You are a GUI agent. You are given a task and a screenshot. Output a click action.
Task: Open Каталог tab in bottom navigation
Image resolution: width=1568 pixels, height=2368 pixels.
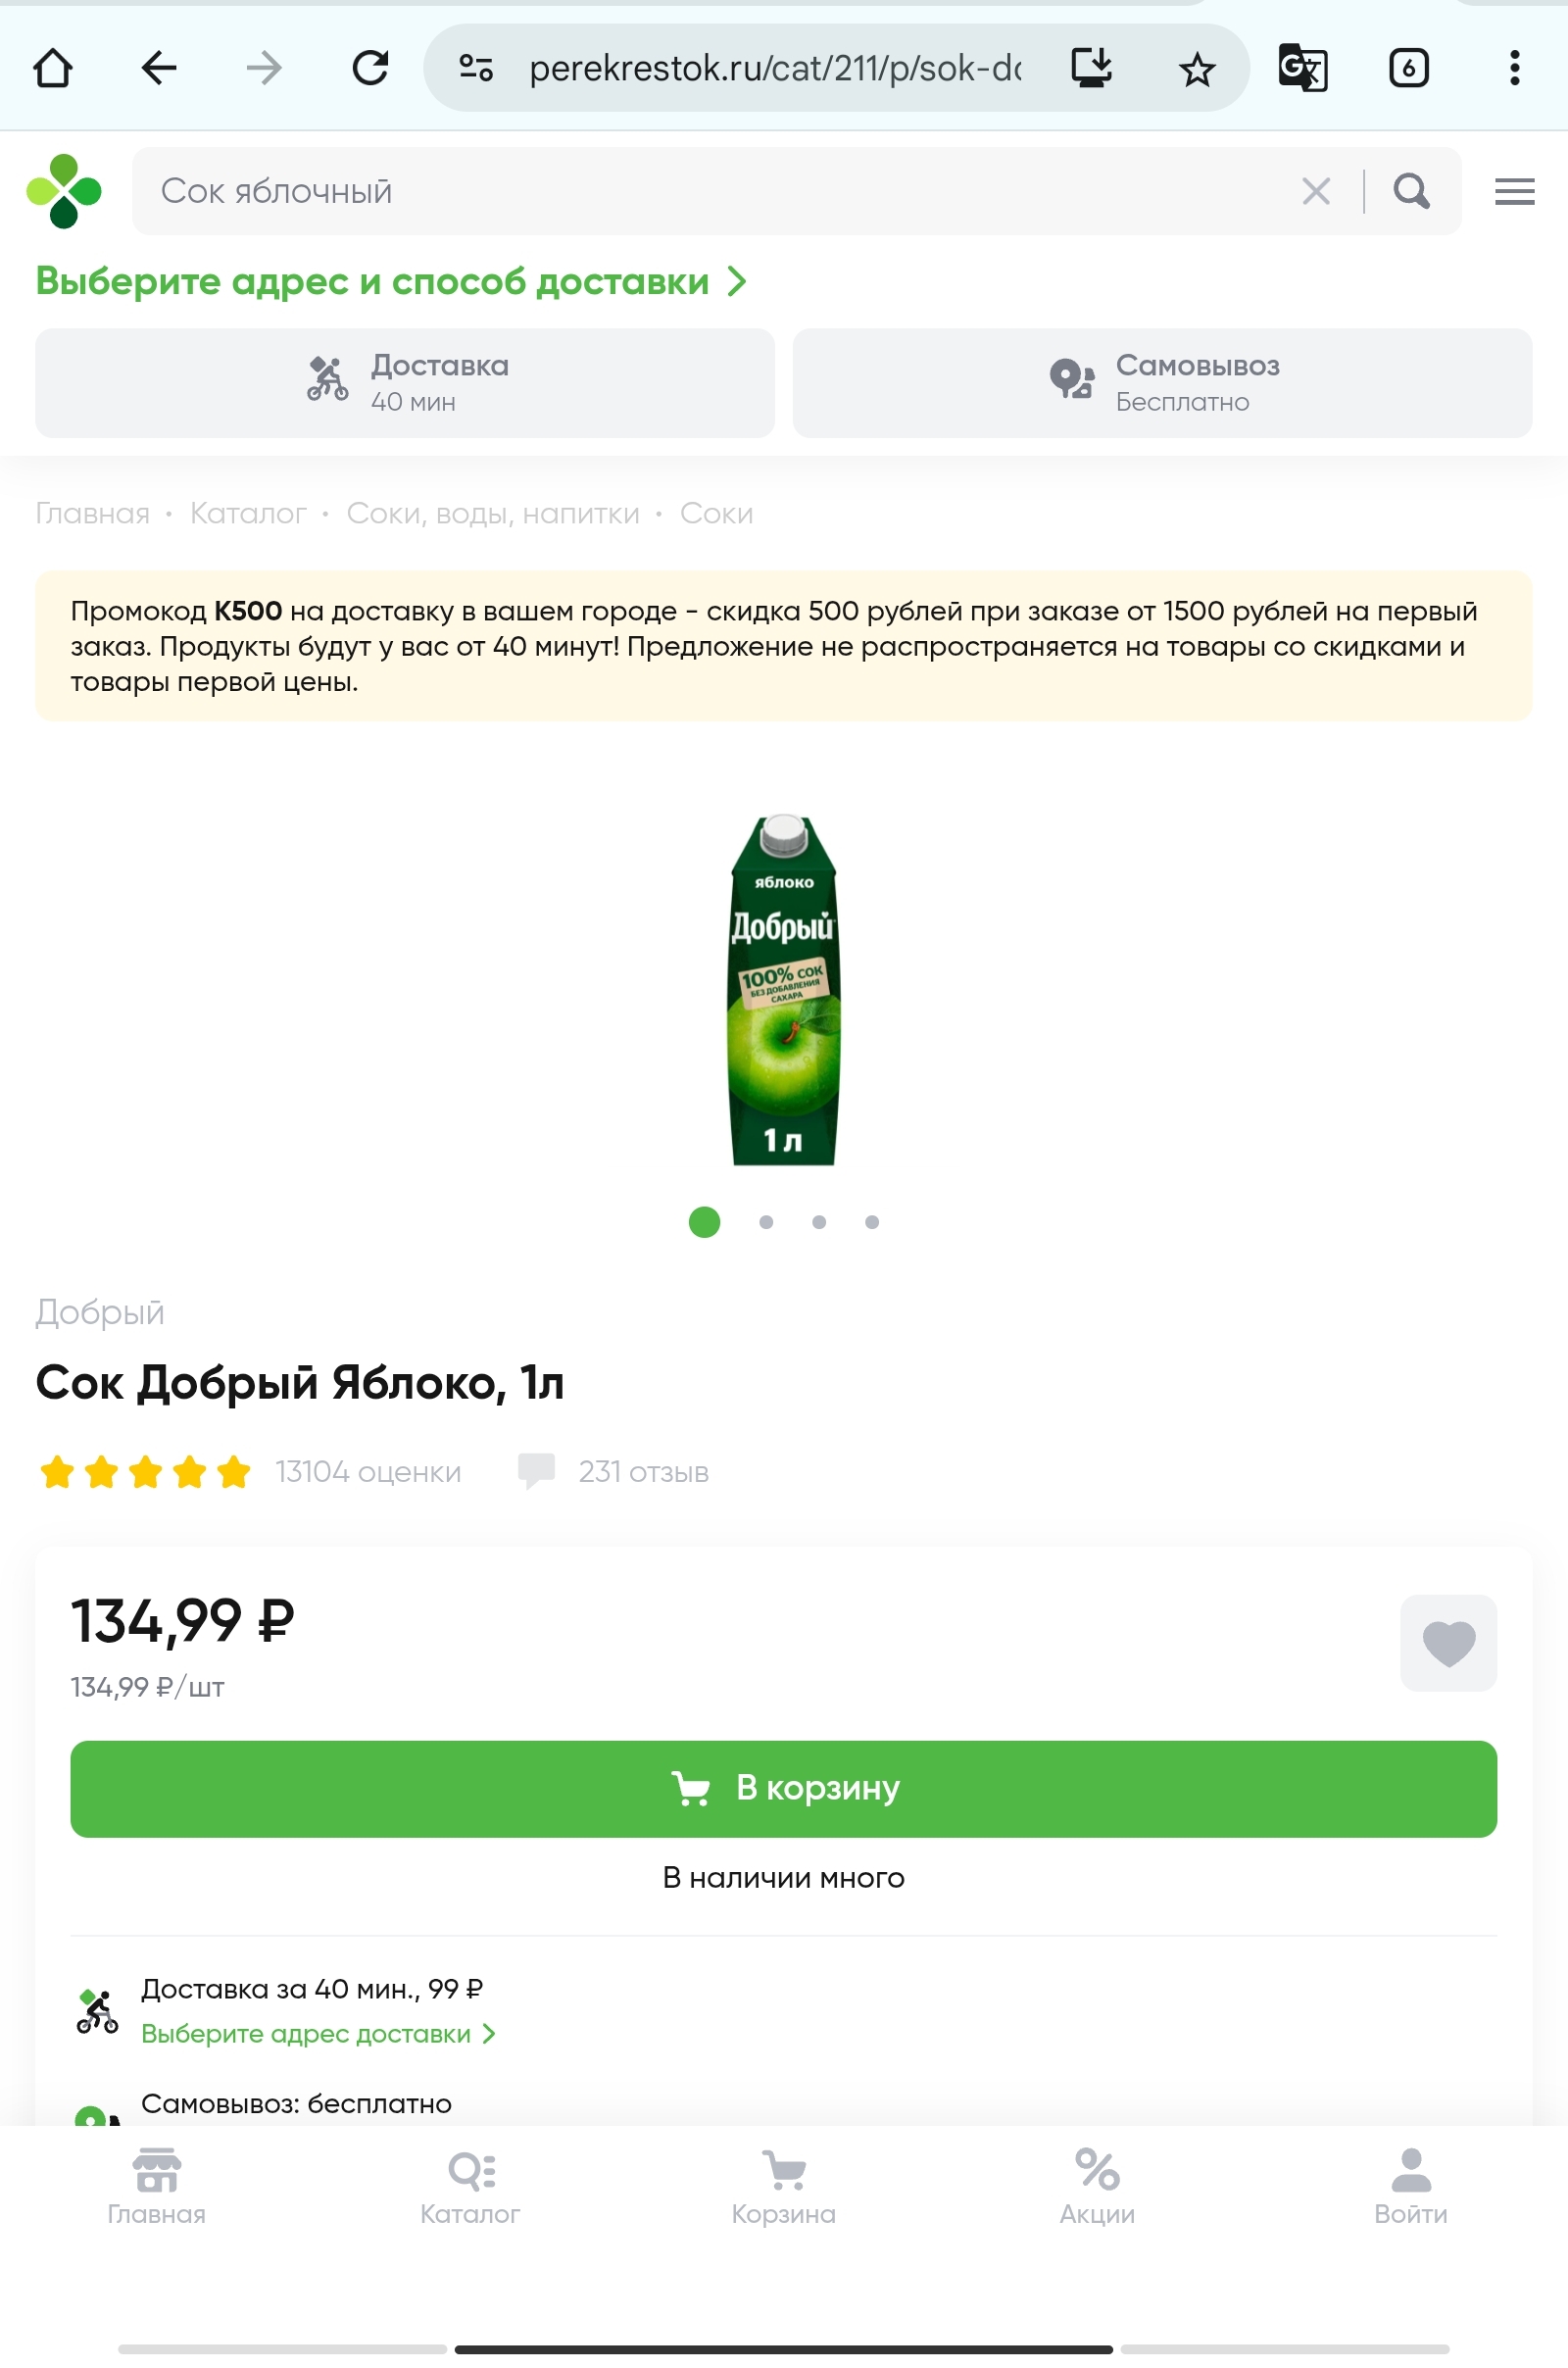click(x=470, y=2187)
